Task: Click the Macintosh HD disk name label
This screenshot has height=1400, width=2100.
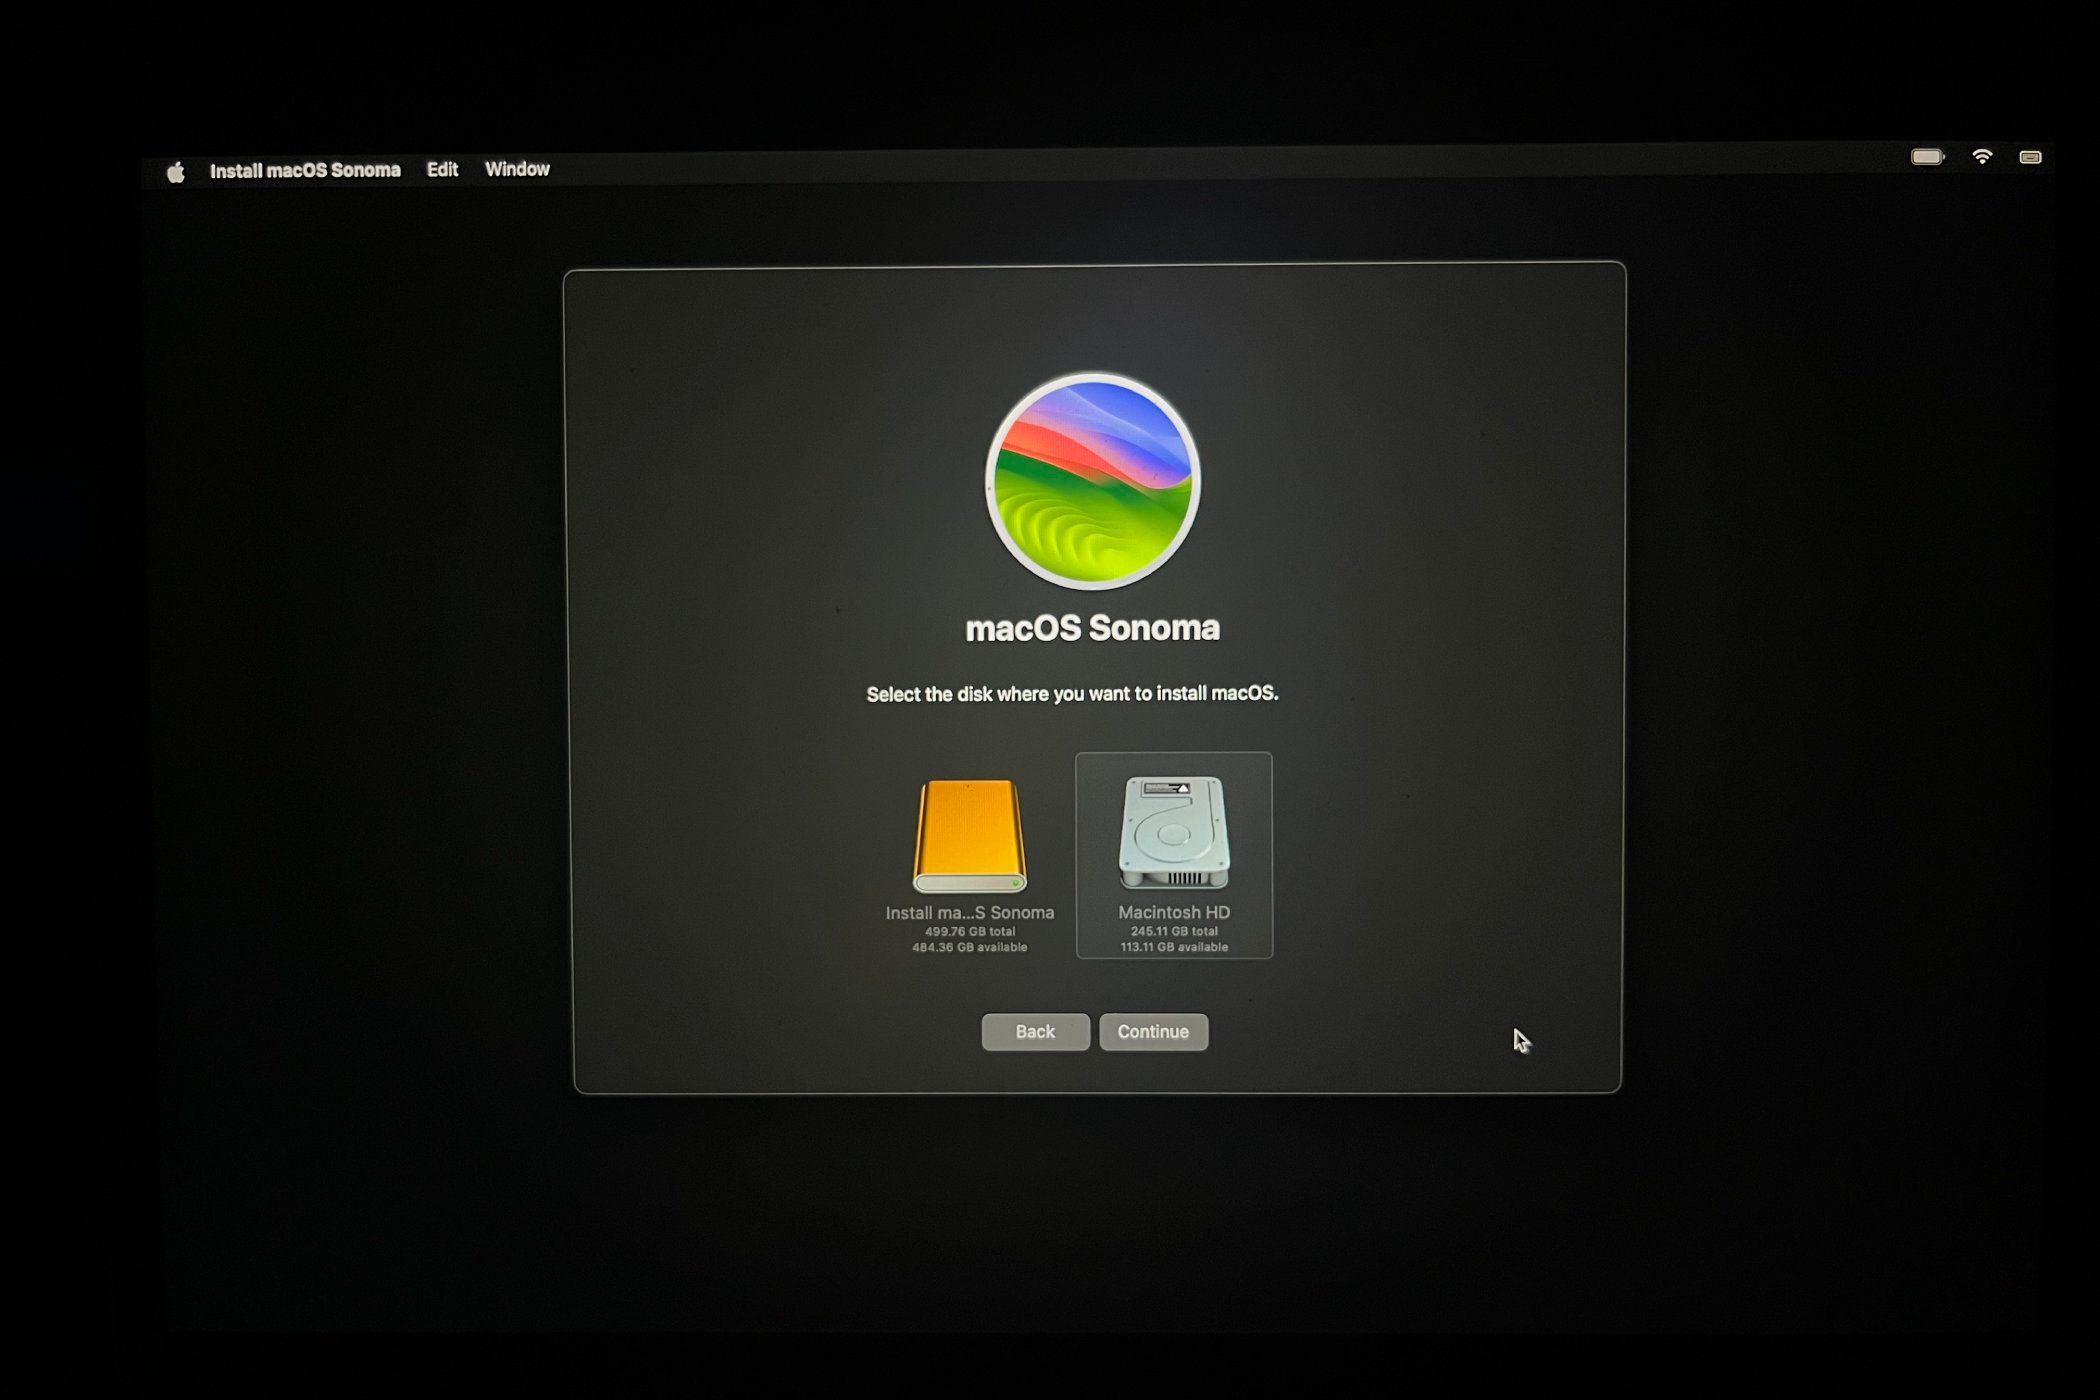Action: (1174, 912)
